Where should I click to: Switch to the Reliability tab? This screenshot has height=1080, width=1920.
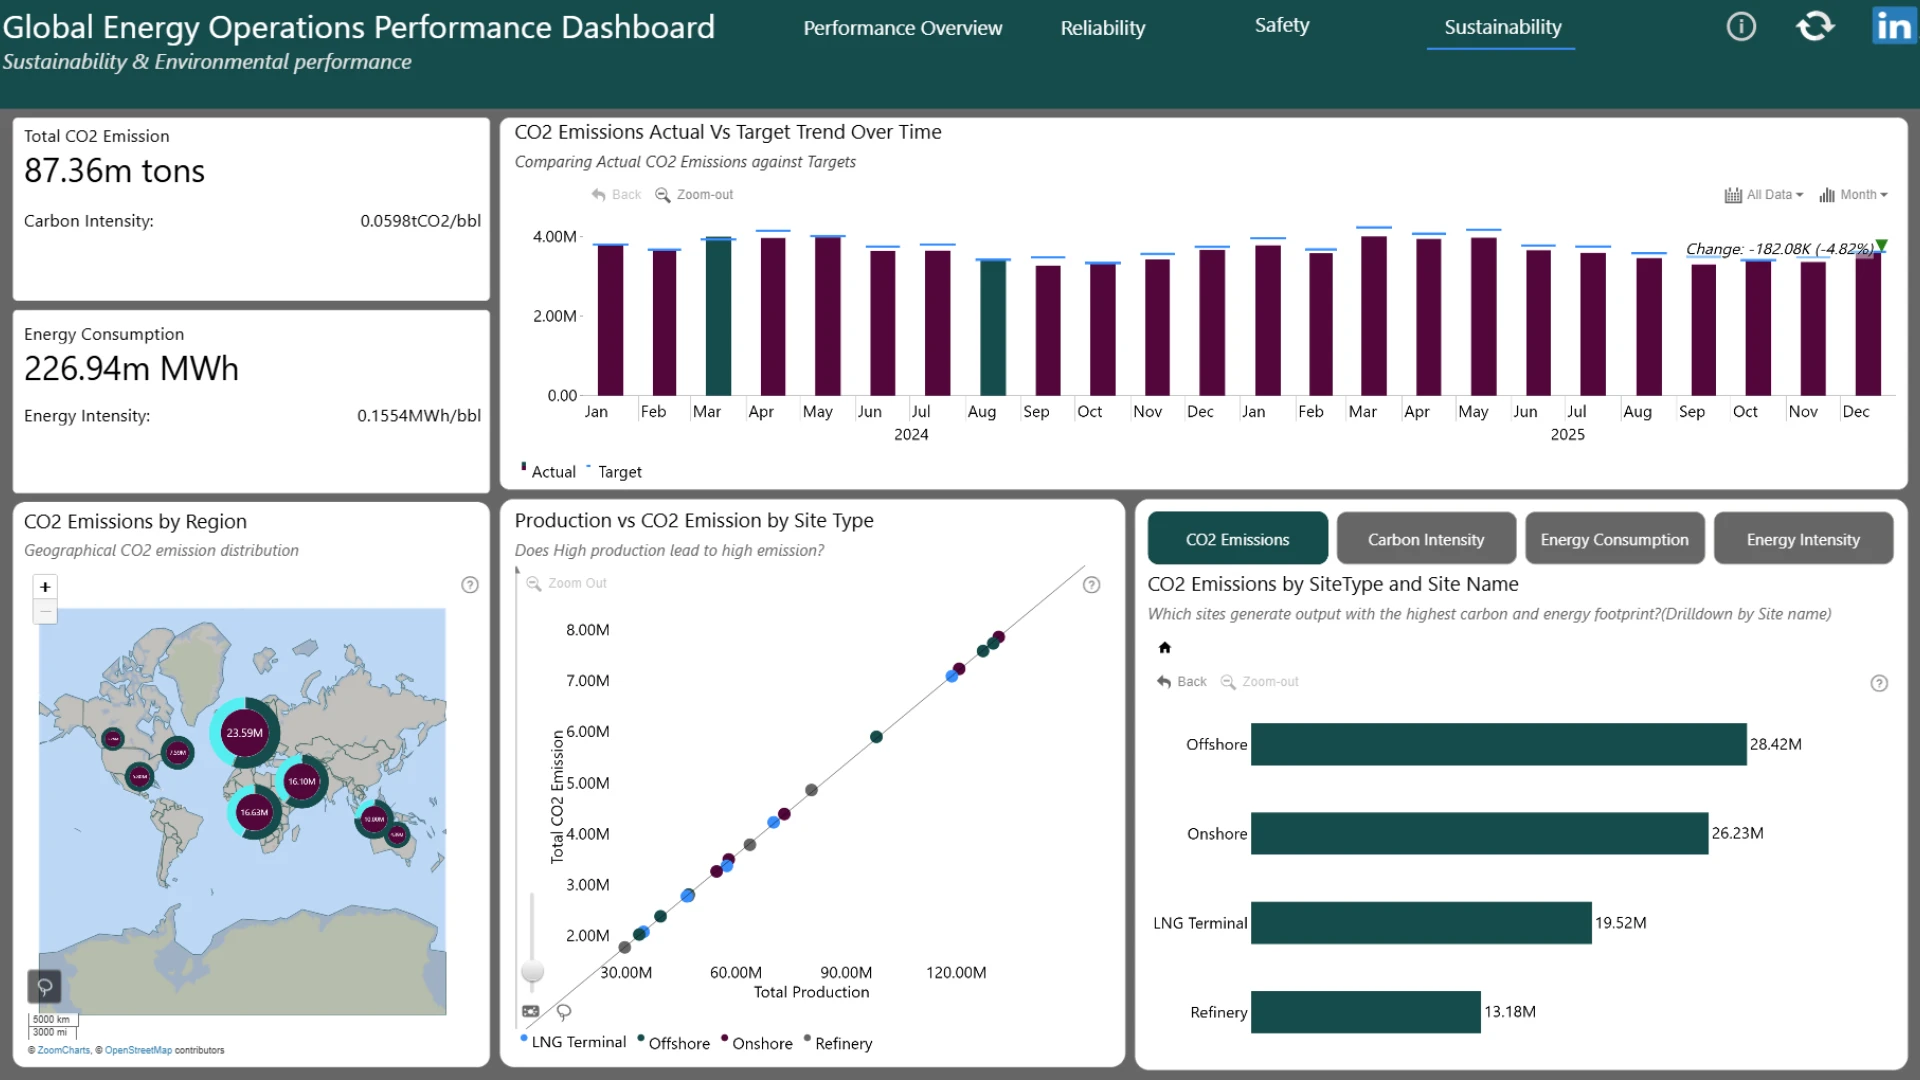1103,28
